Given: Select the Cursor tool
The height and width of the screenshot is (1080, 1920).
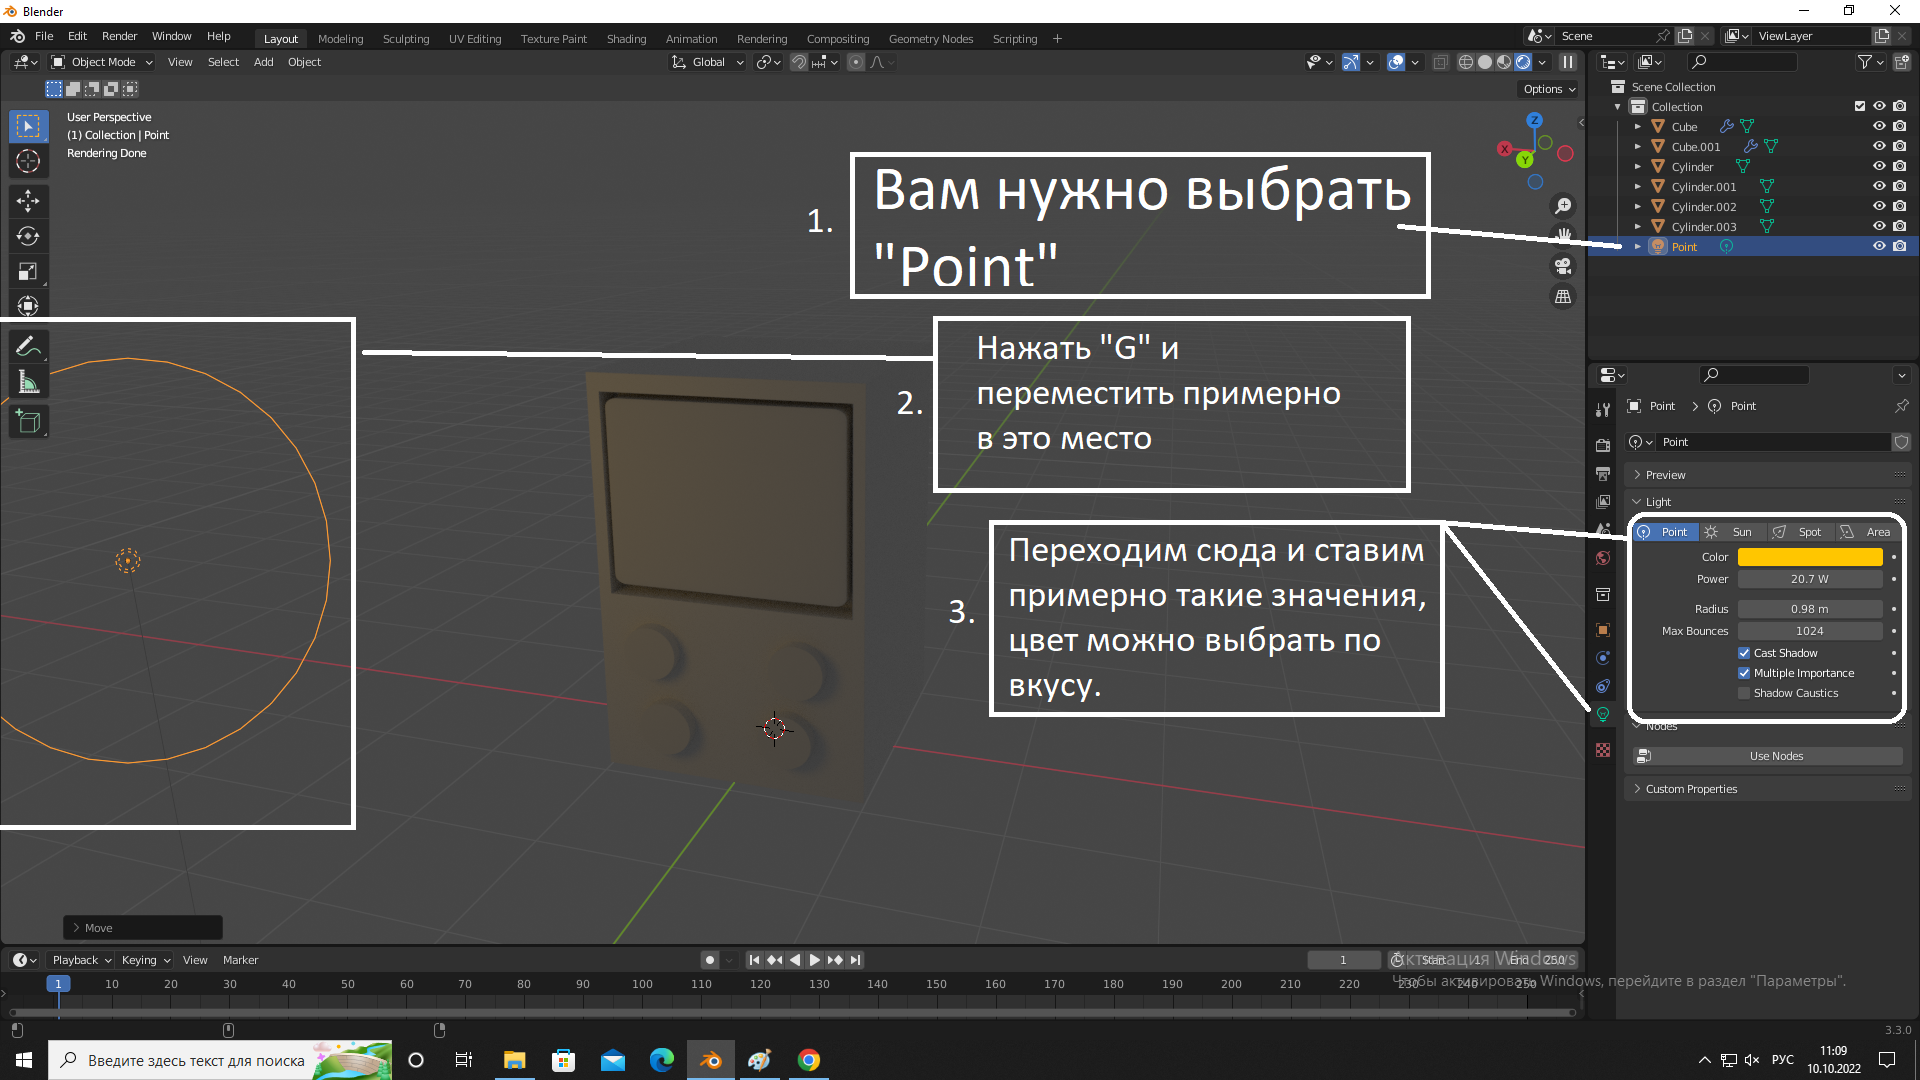Looking at the screenshot, I should point(28,161).
